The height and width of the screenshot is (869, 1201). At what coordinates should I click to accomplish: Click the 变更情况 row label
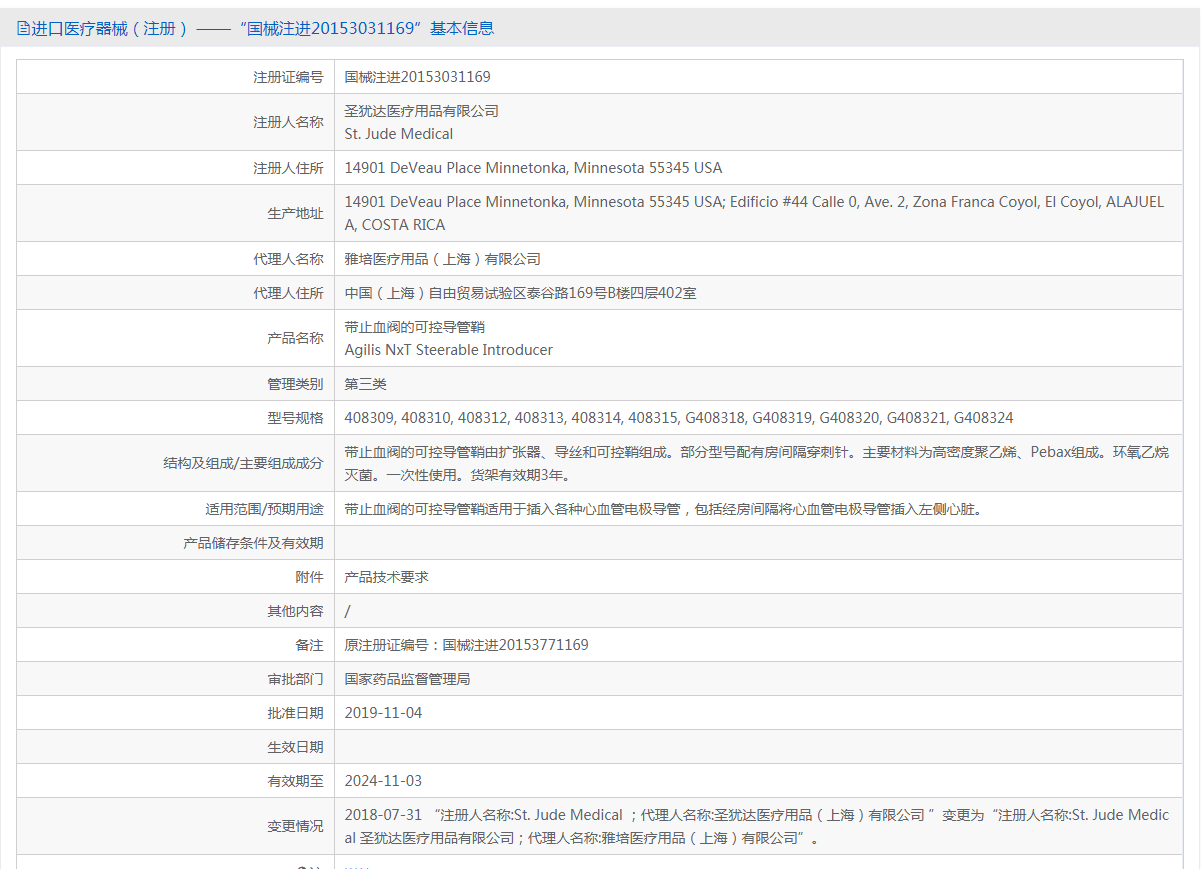(x=295, y=826)
